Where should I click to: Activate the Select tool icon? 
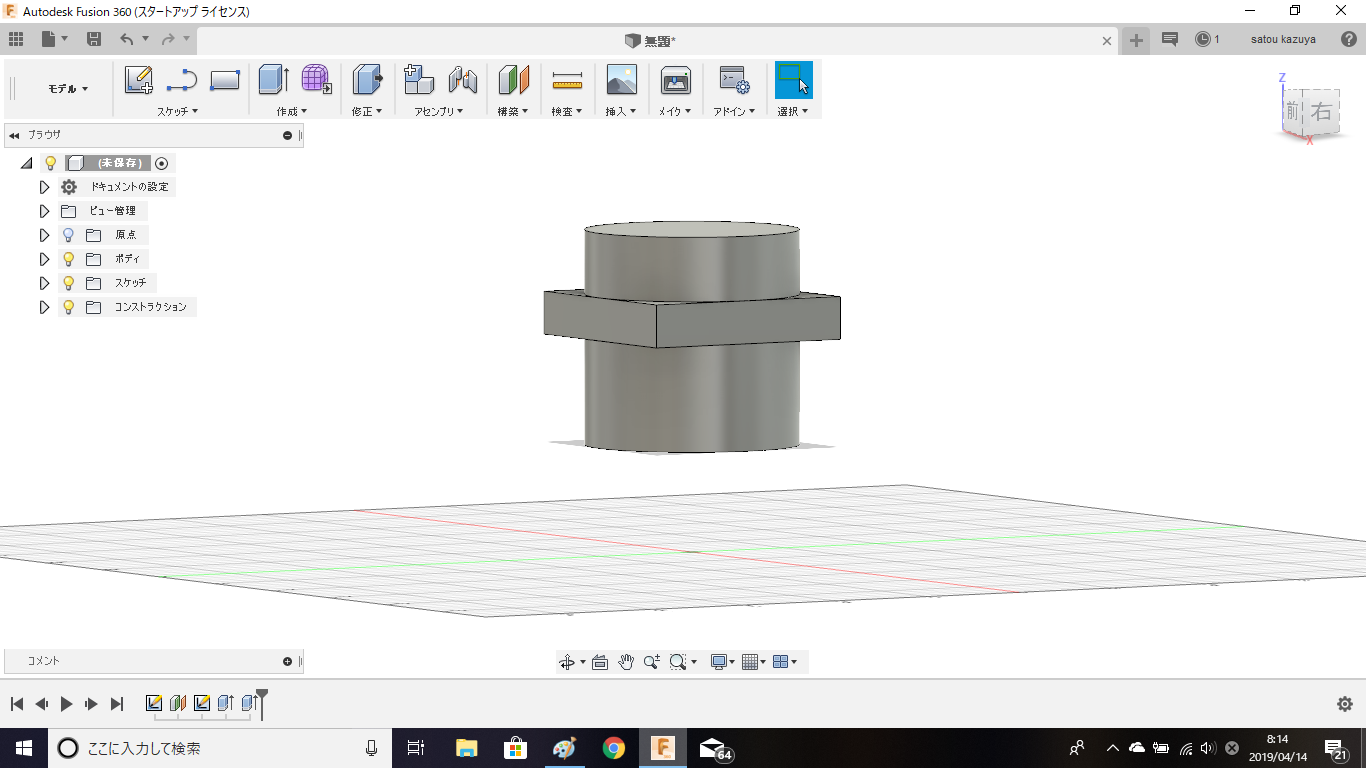click(x=794, y=80)
